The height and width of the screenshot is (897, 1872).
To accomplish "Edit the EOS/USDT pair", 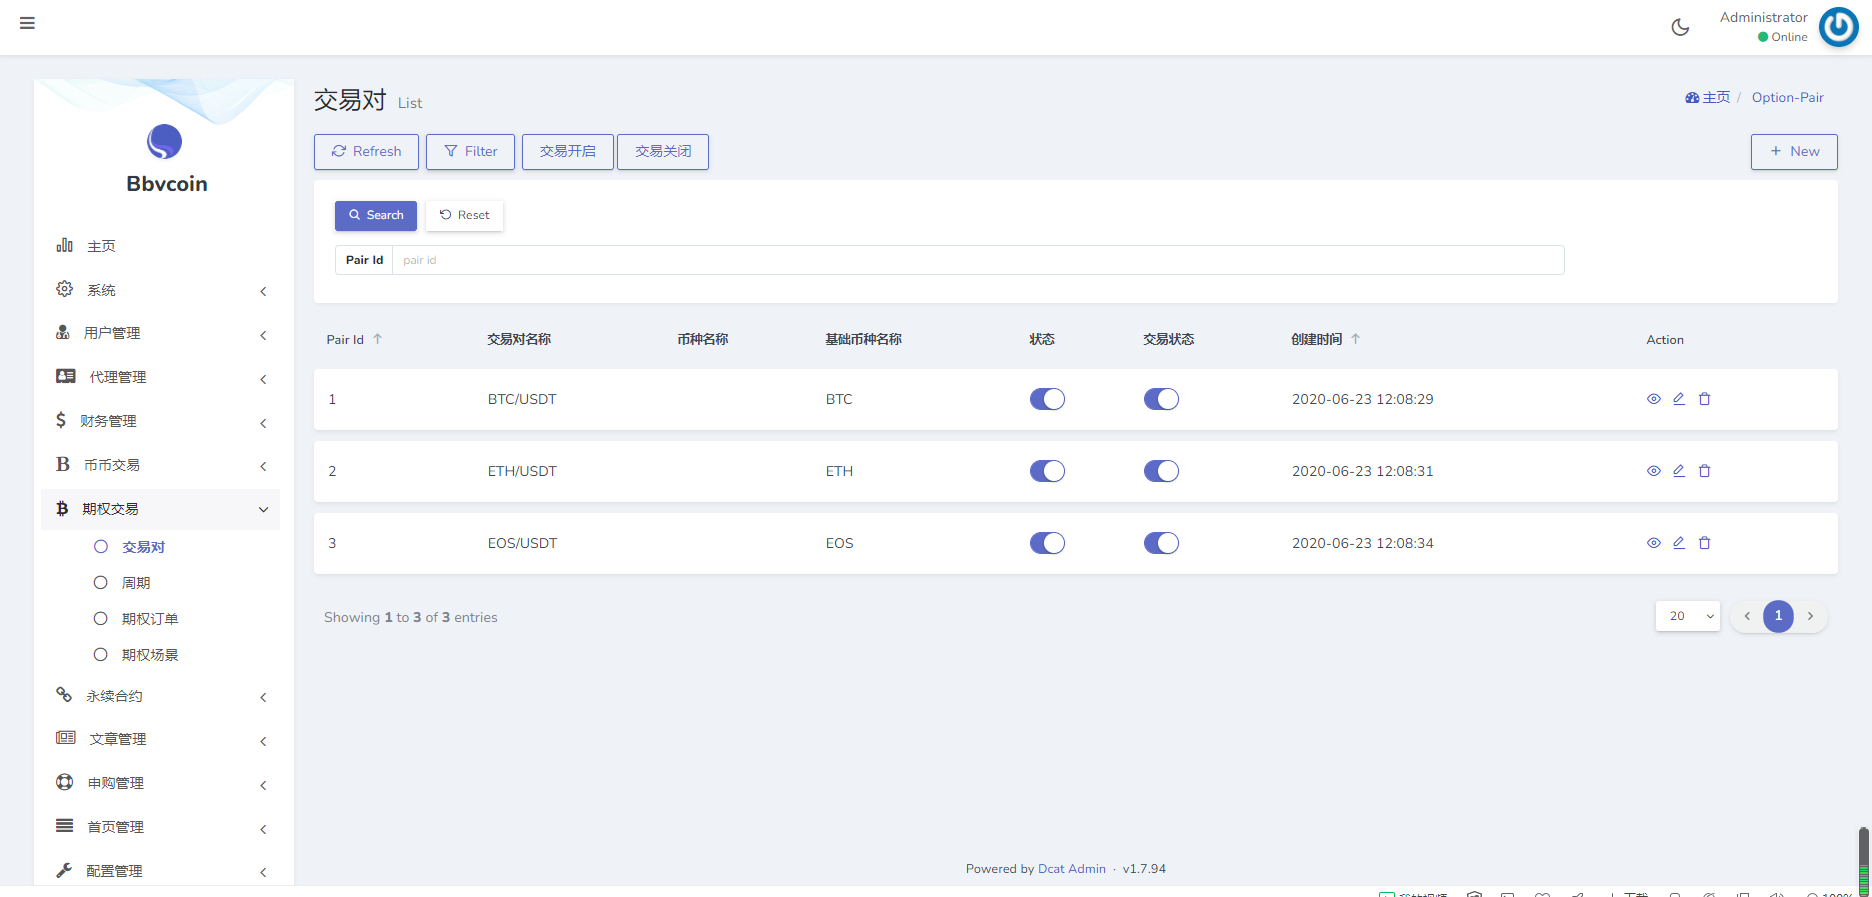I will point(1679,543).
